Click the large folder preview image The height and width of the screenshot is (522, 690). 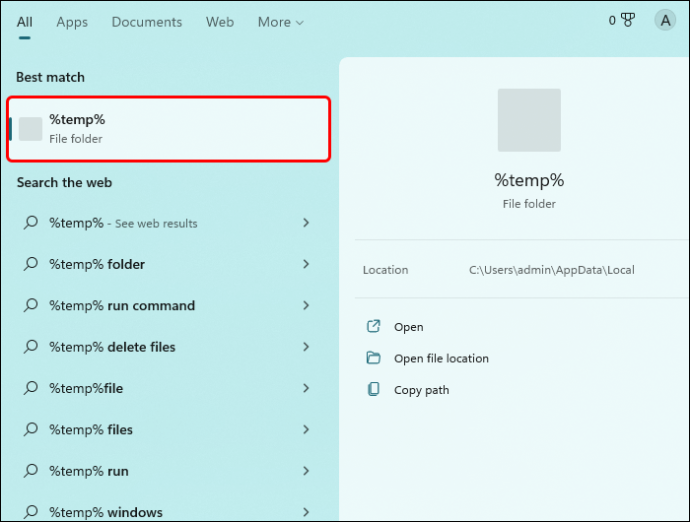(x=529, y=120)
